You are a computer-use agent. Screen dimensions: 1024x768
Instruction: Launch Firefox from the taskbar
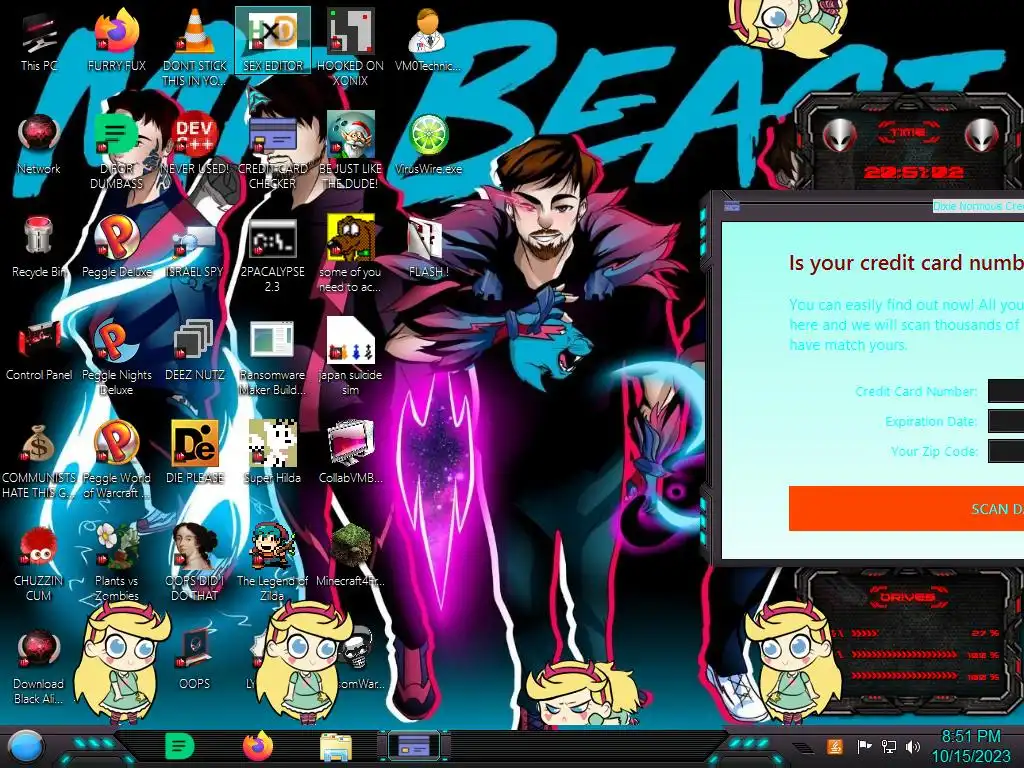[x=258, y=746]
